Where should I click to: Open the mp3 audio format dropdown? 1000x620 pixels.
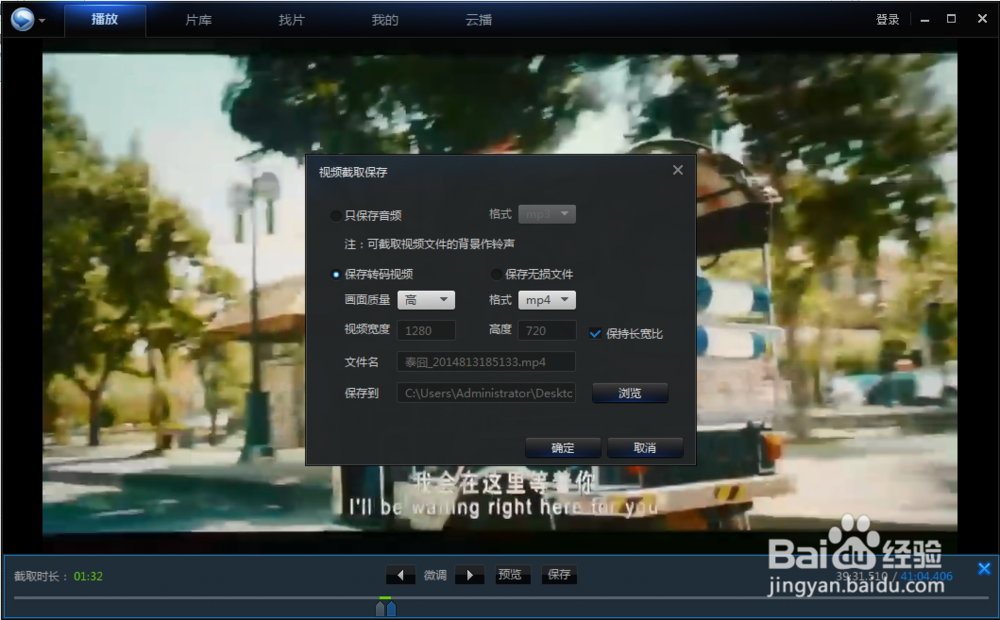[547, 214]
